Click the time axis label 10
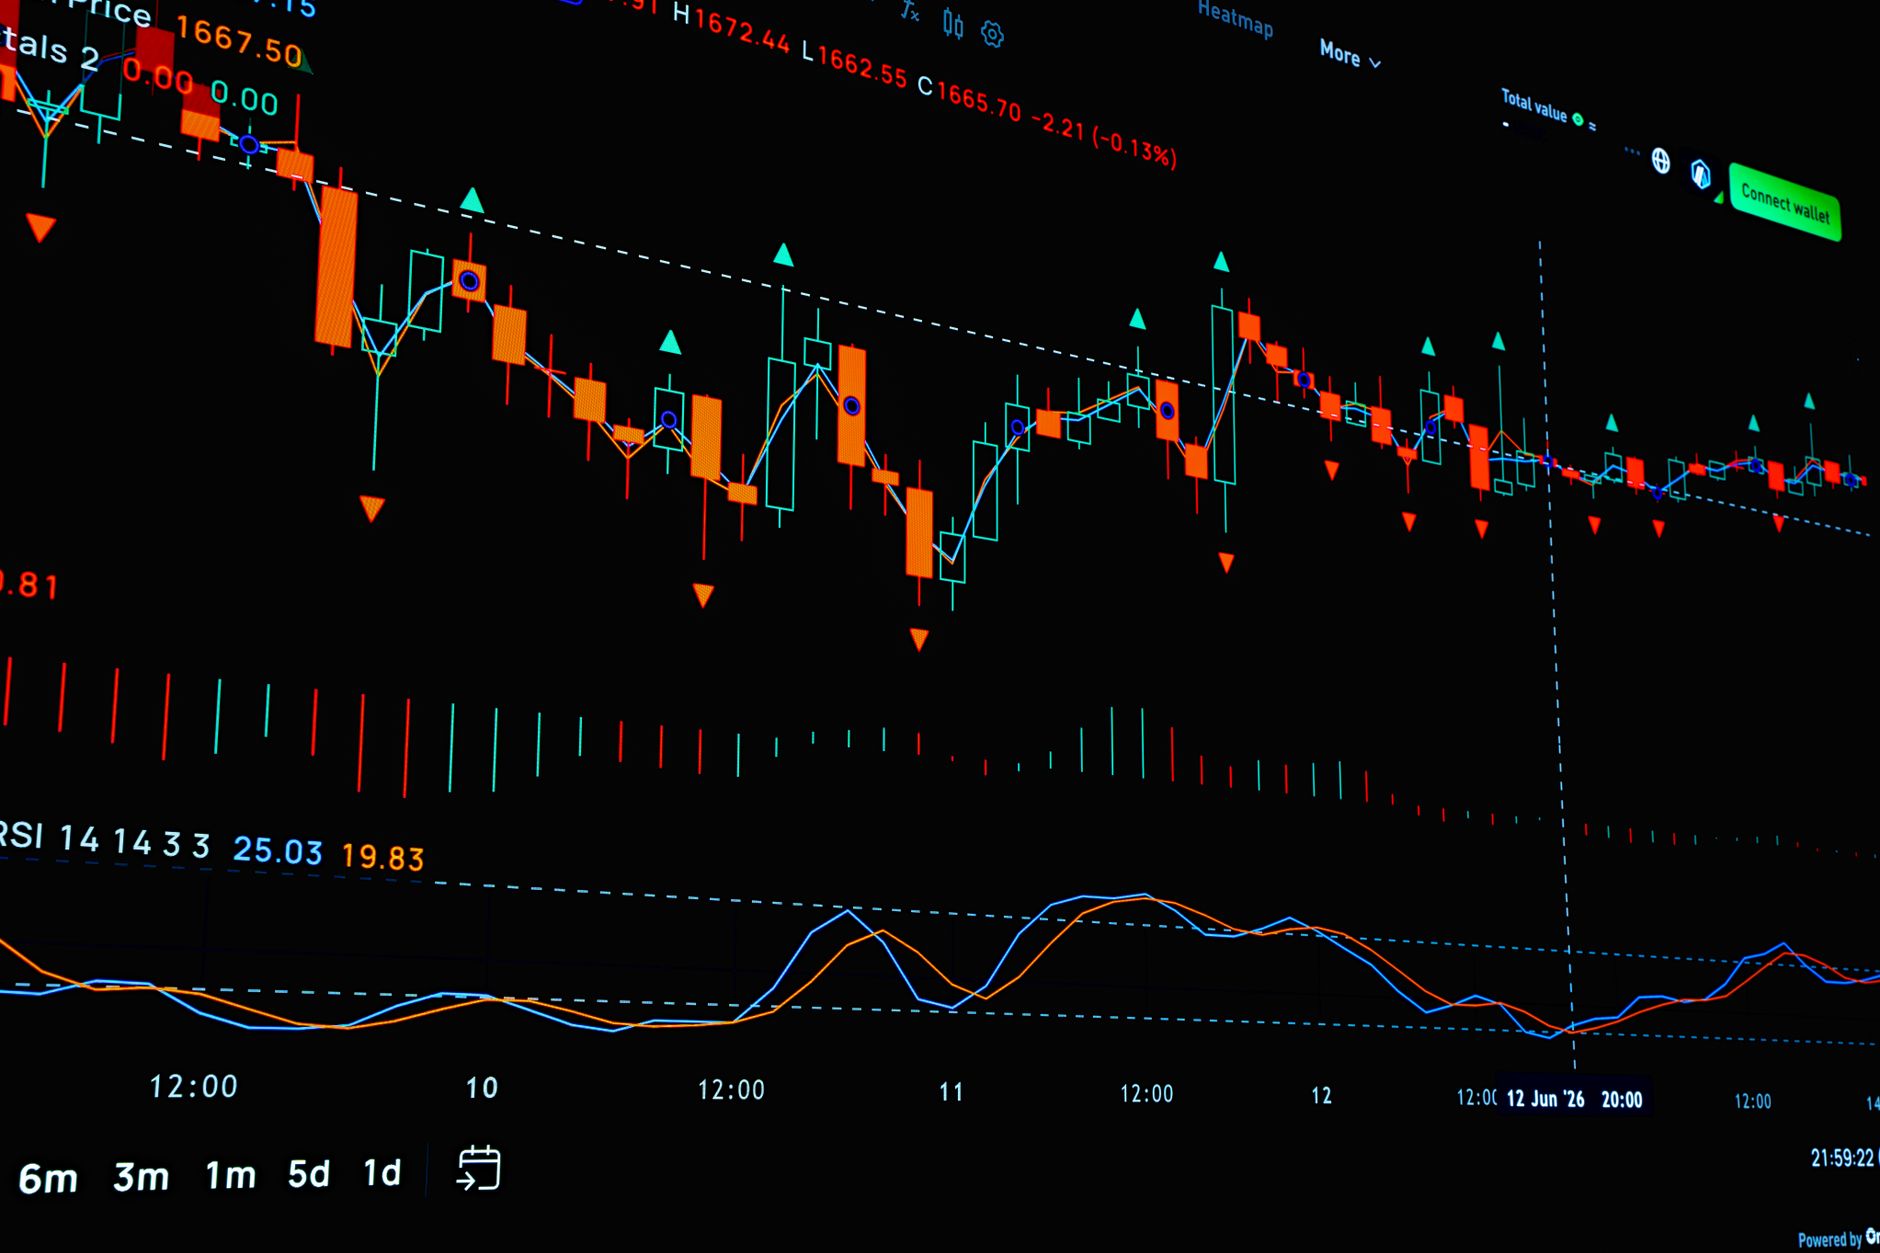Screen dimensions: 1880x1253 pyautogui.click(x=482, y=1088)
